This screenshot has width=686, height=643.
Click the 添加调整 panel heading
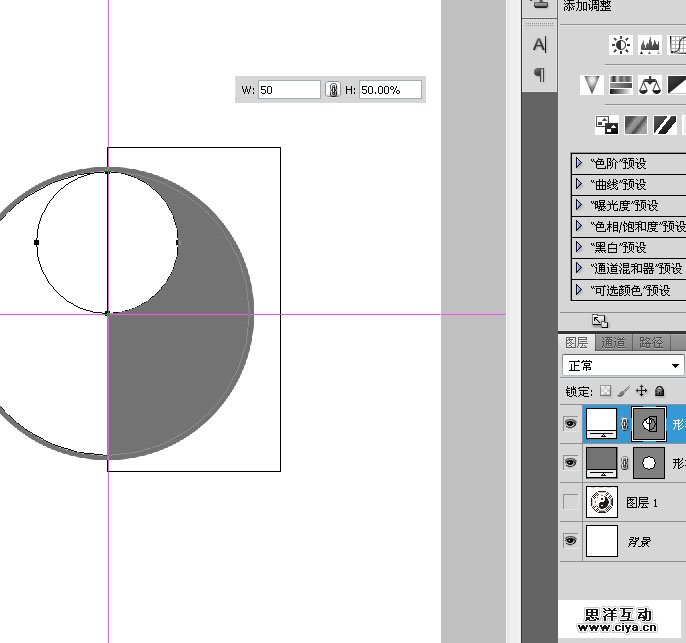click(587, 6)
